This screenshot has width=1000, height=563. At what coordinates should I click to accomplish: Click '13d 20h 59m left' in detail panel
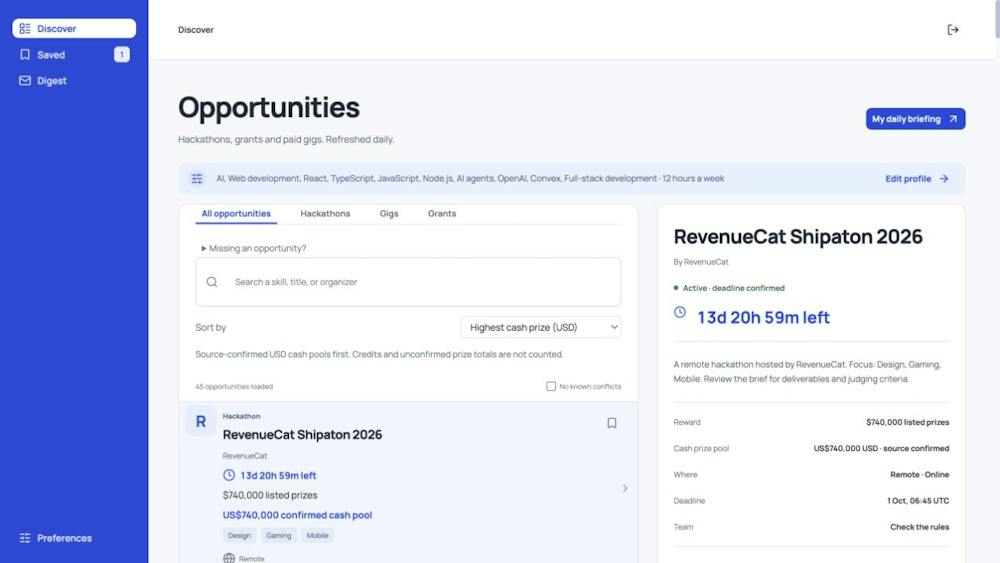coord(763,318)
